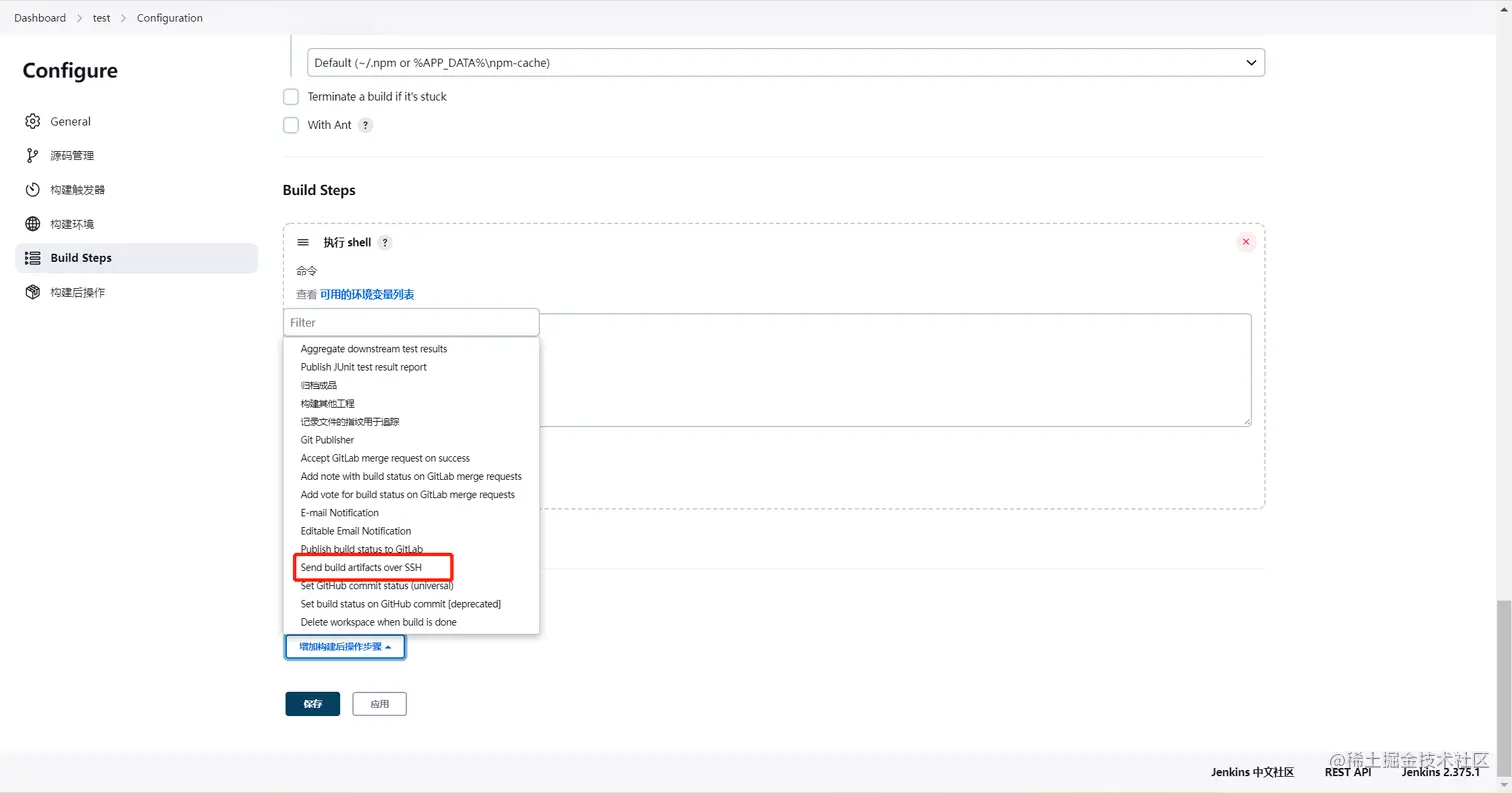Click the 构建环境 globe icon
1512x793 pixels.
tap(32, 224)
